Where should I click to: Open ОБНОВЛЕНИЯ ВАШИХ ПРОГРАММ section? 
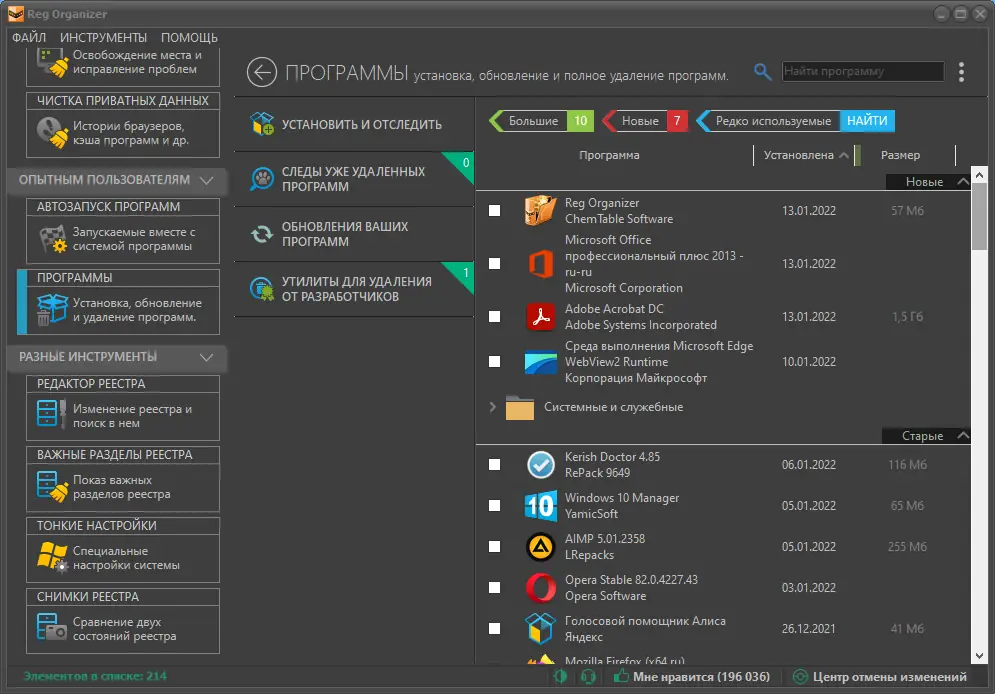354,234
